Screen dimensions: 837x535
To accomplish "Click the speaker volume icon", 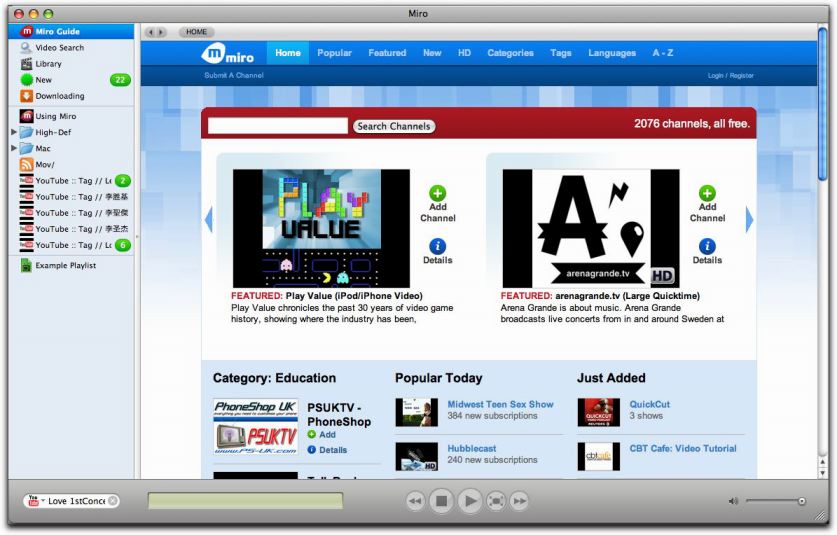I will (733, 501).
